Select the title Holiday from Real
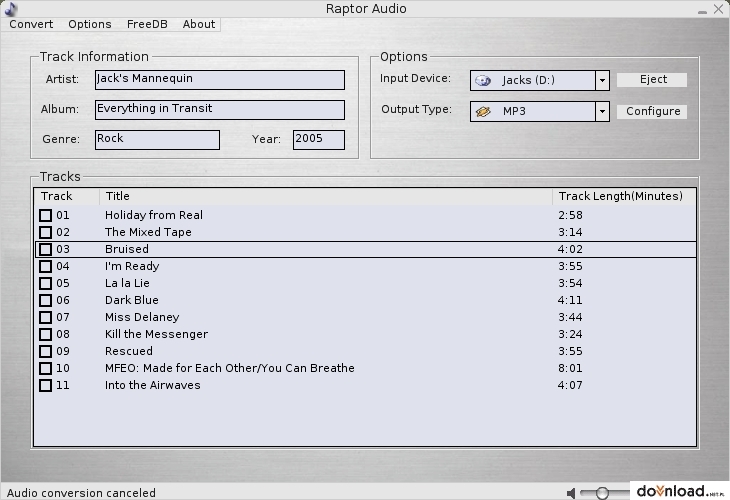Viewport: 730px width, 500px height. (154, 215)
